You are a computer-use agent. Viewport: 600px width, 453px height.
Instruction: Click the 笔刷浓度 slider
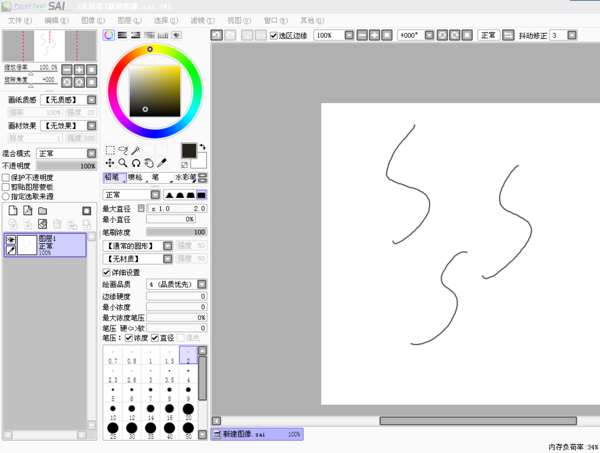pyautogui.click(x=176, y=232)
